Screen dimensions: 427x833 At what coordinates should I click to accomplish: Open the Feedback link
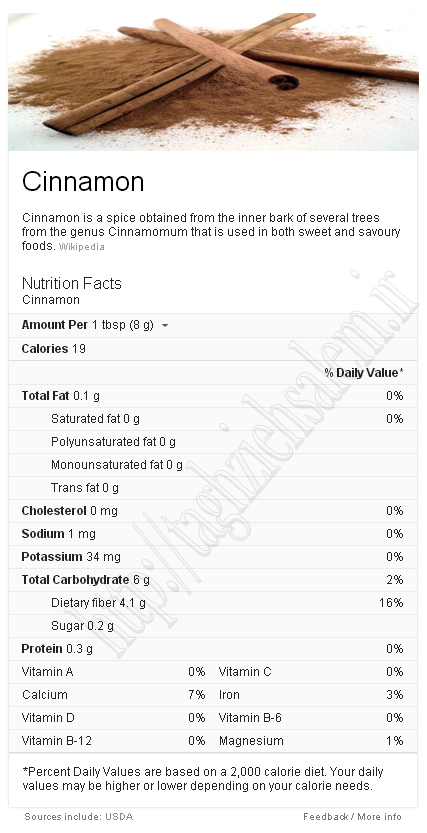click(x=326, y=817)
